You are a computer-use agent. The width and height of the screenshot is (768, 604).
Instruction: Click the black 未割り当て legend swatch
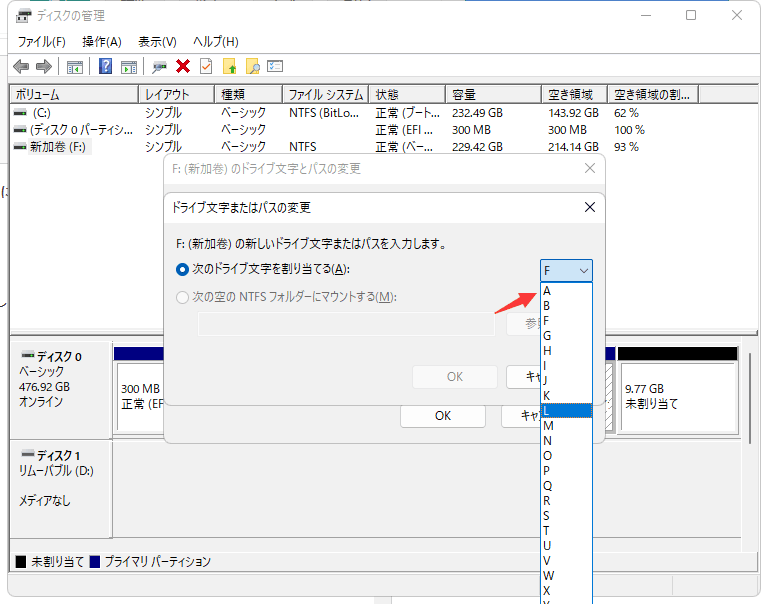click(21, 561)
